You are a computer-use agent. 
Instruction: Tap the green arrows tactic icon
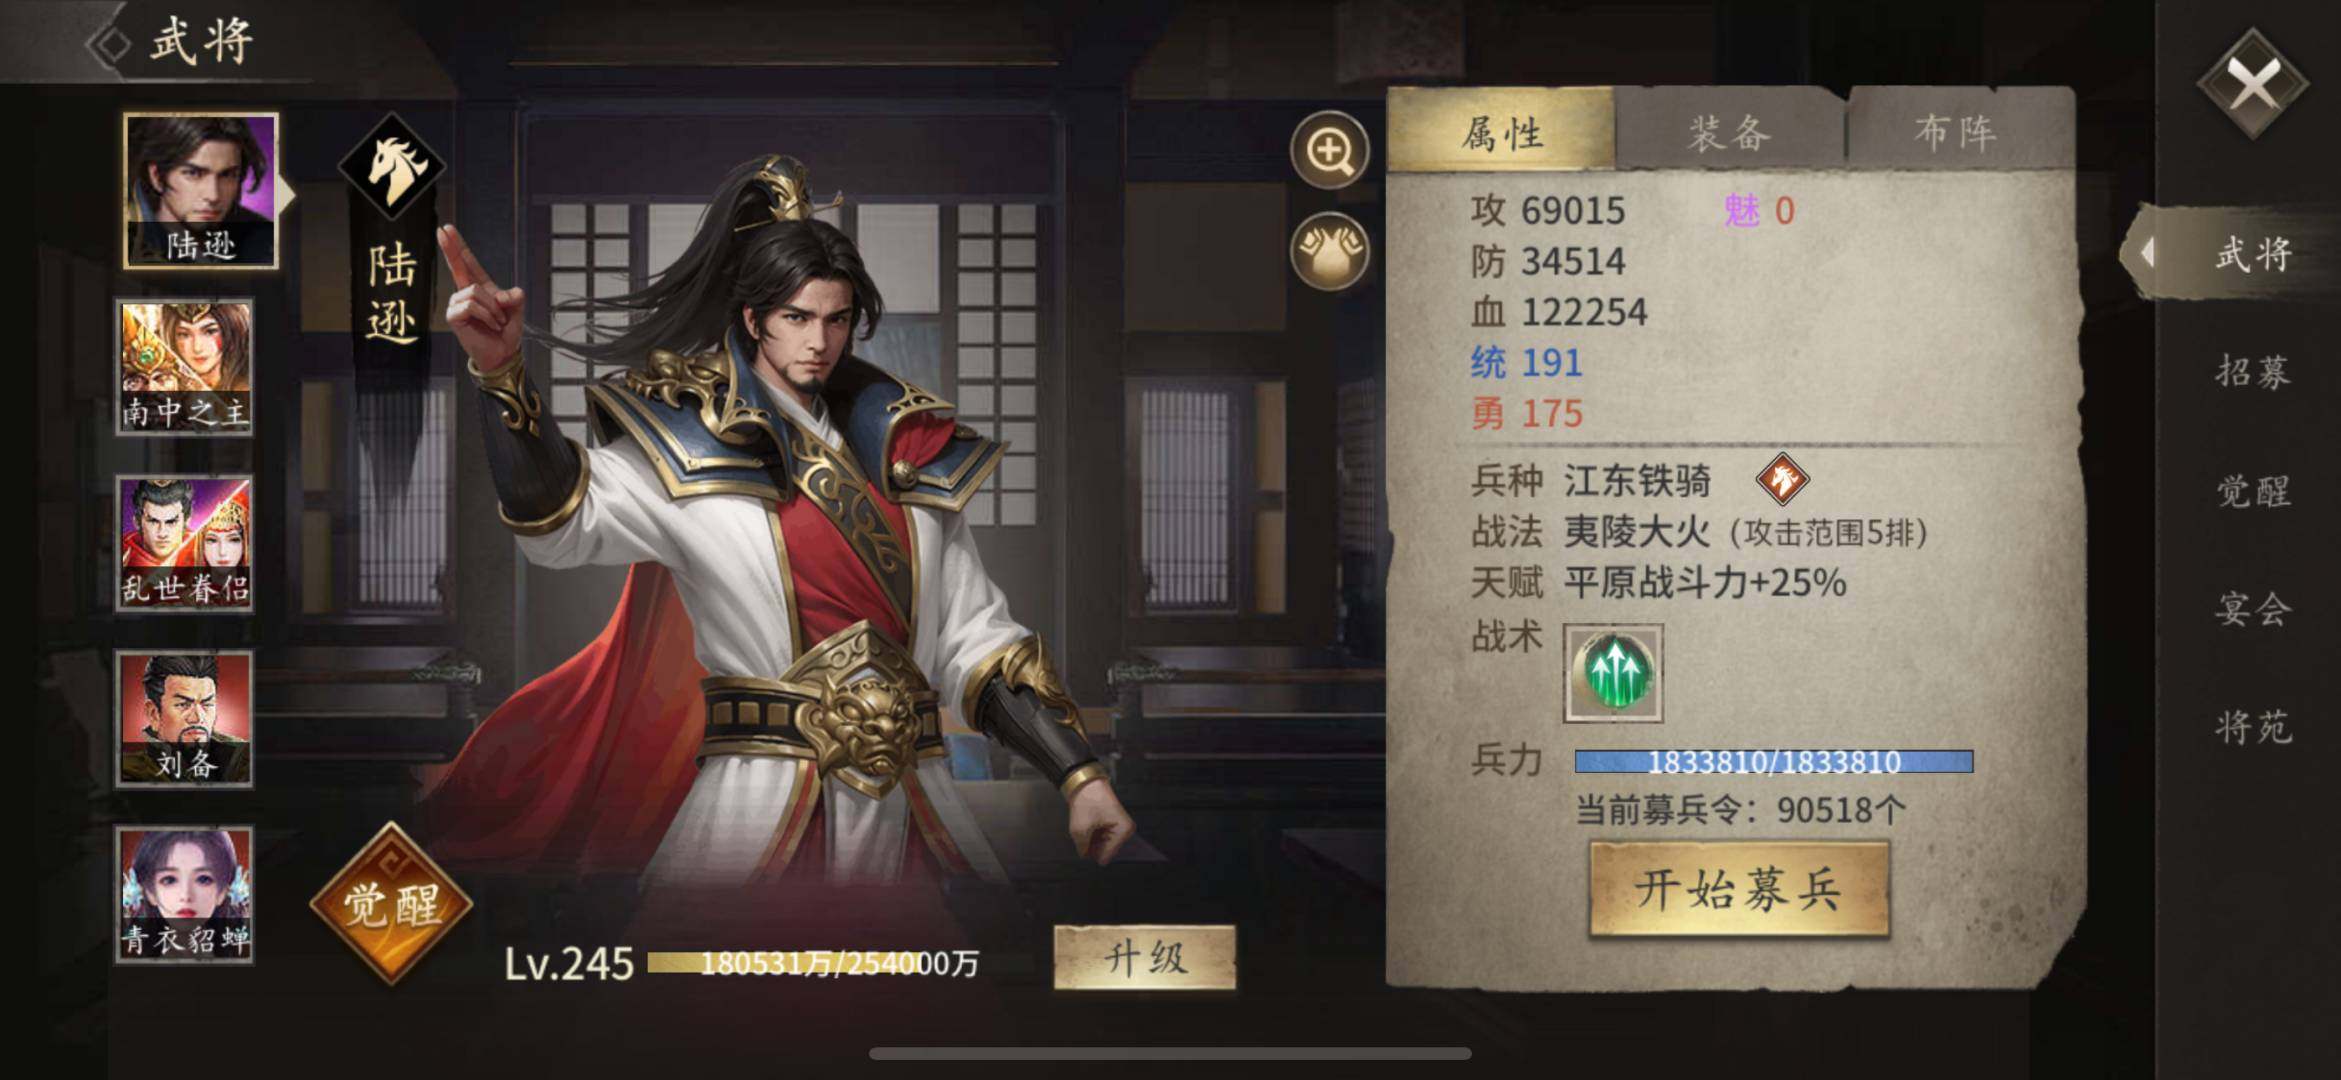click(1613, 673)
